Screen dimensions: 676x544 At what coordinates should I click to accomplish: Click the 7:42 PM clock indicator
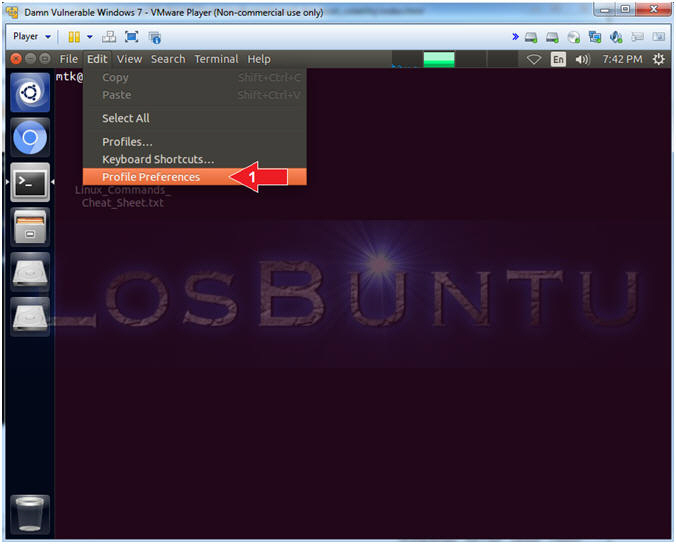coord(622,59)
